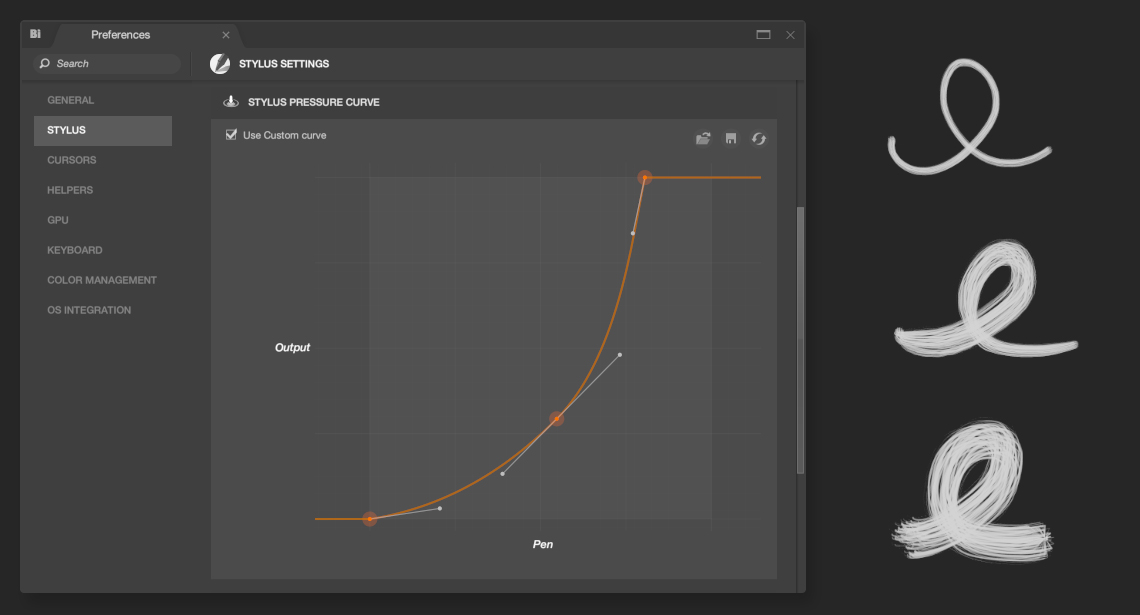
Task: Save the custom pressure curve
Action: (731, 138)
